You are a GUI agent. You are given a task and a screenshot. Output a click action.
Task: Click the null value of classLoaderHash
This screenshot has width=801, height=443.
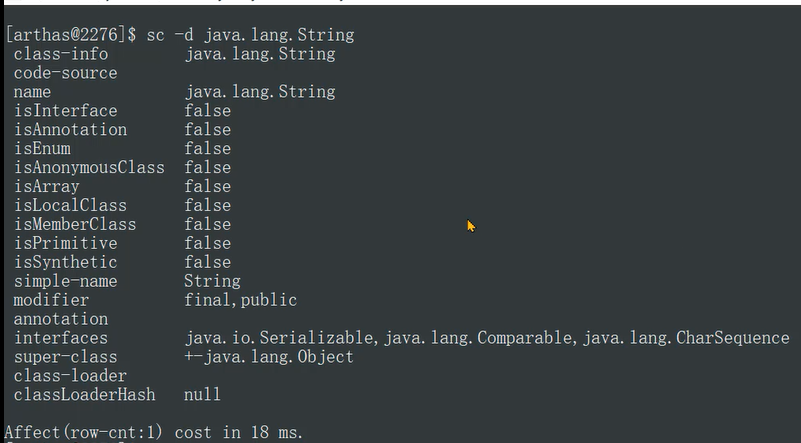[202, 396]
